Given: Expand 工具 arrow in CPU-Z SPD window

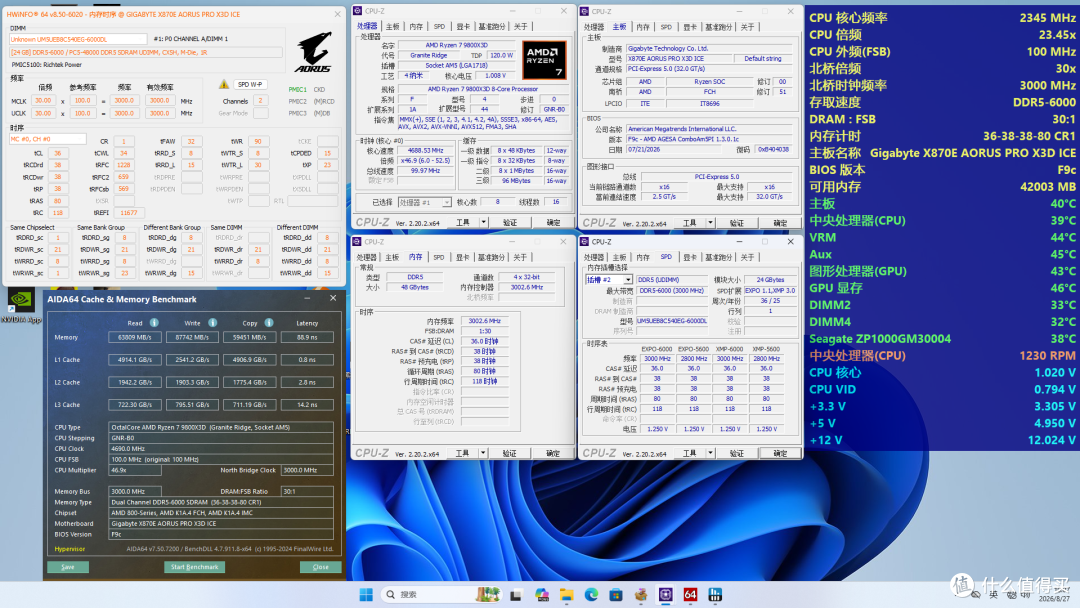Looking at the screenshot, I should click(x=710, y=453).
